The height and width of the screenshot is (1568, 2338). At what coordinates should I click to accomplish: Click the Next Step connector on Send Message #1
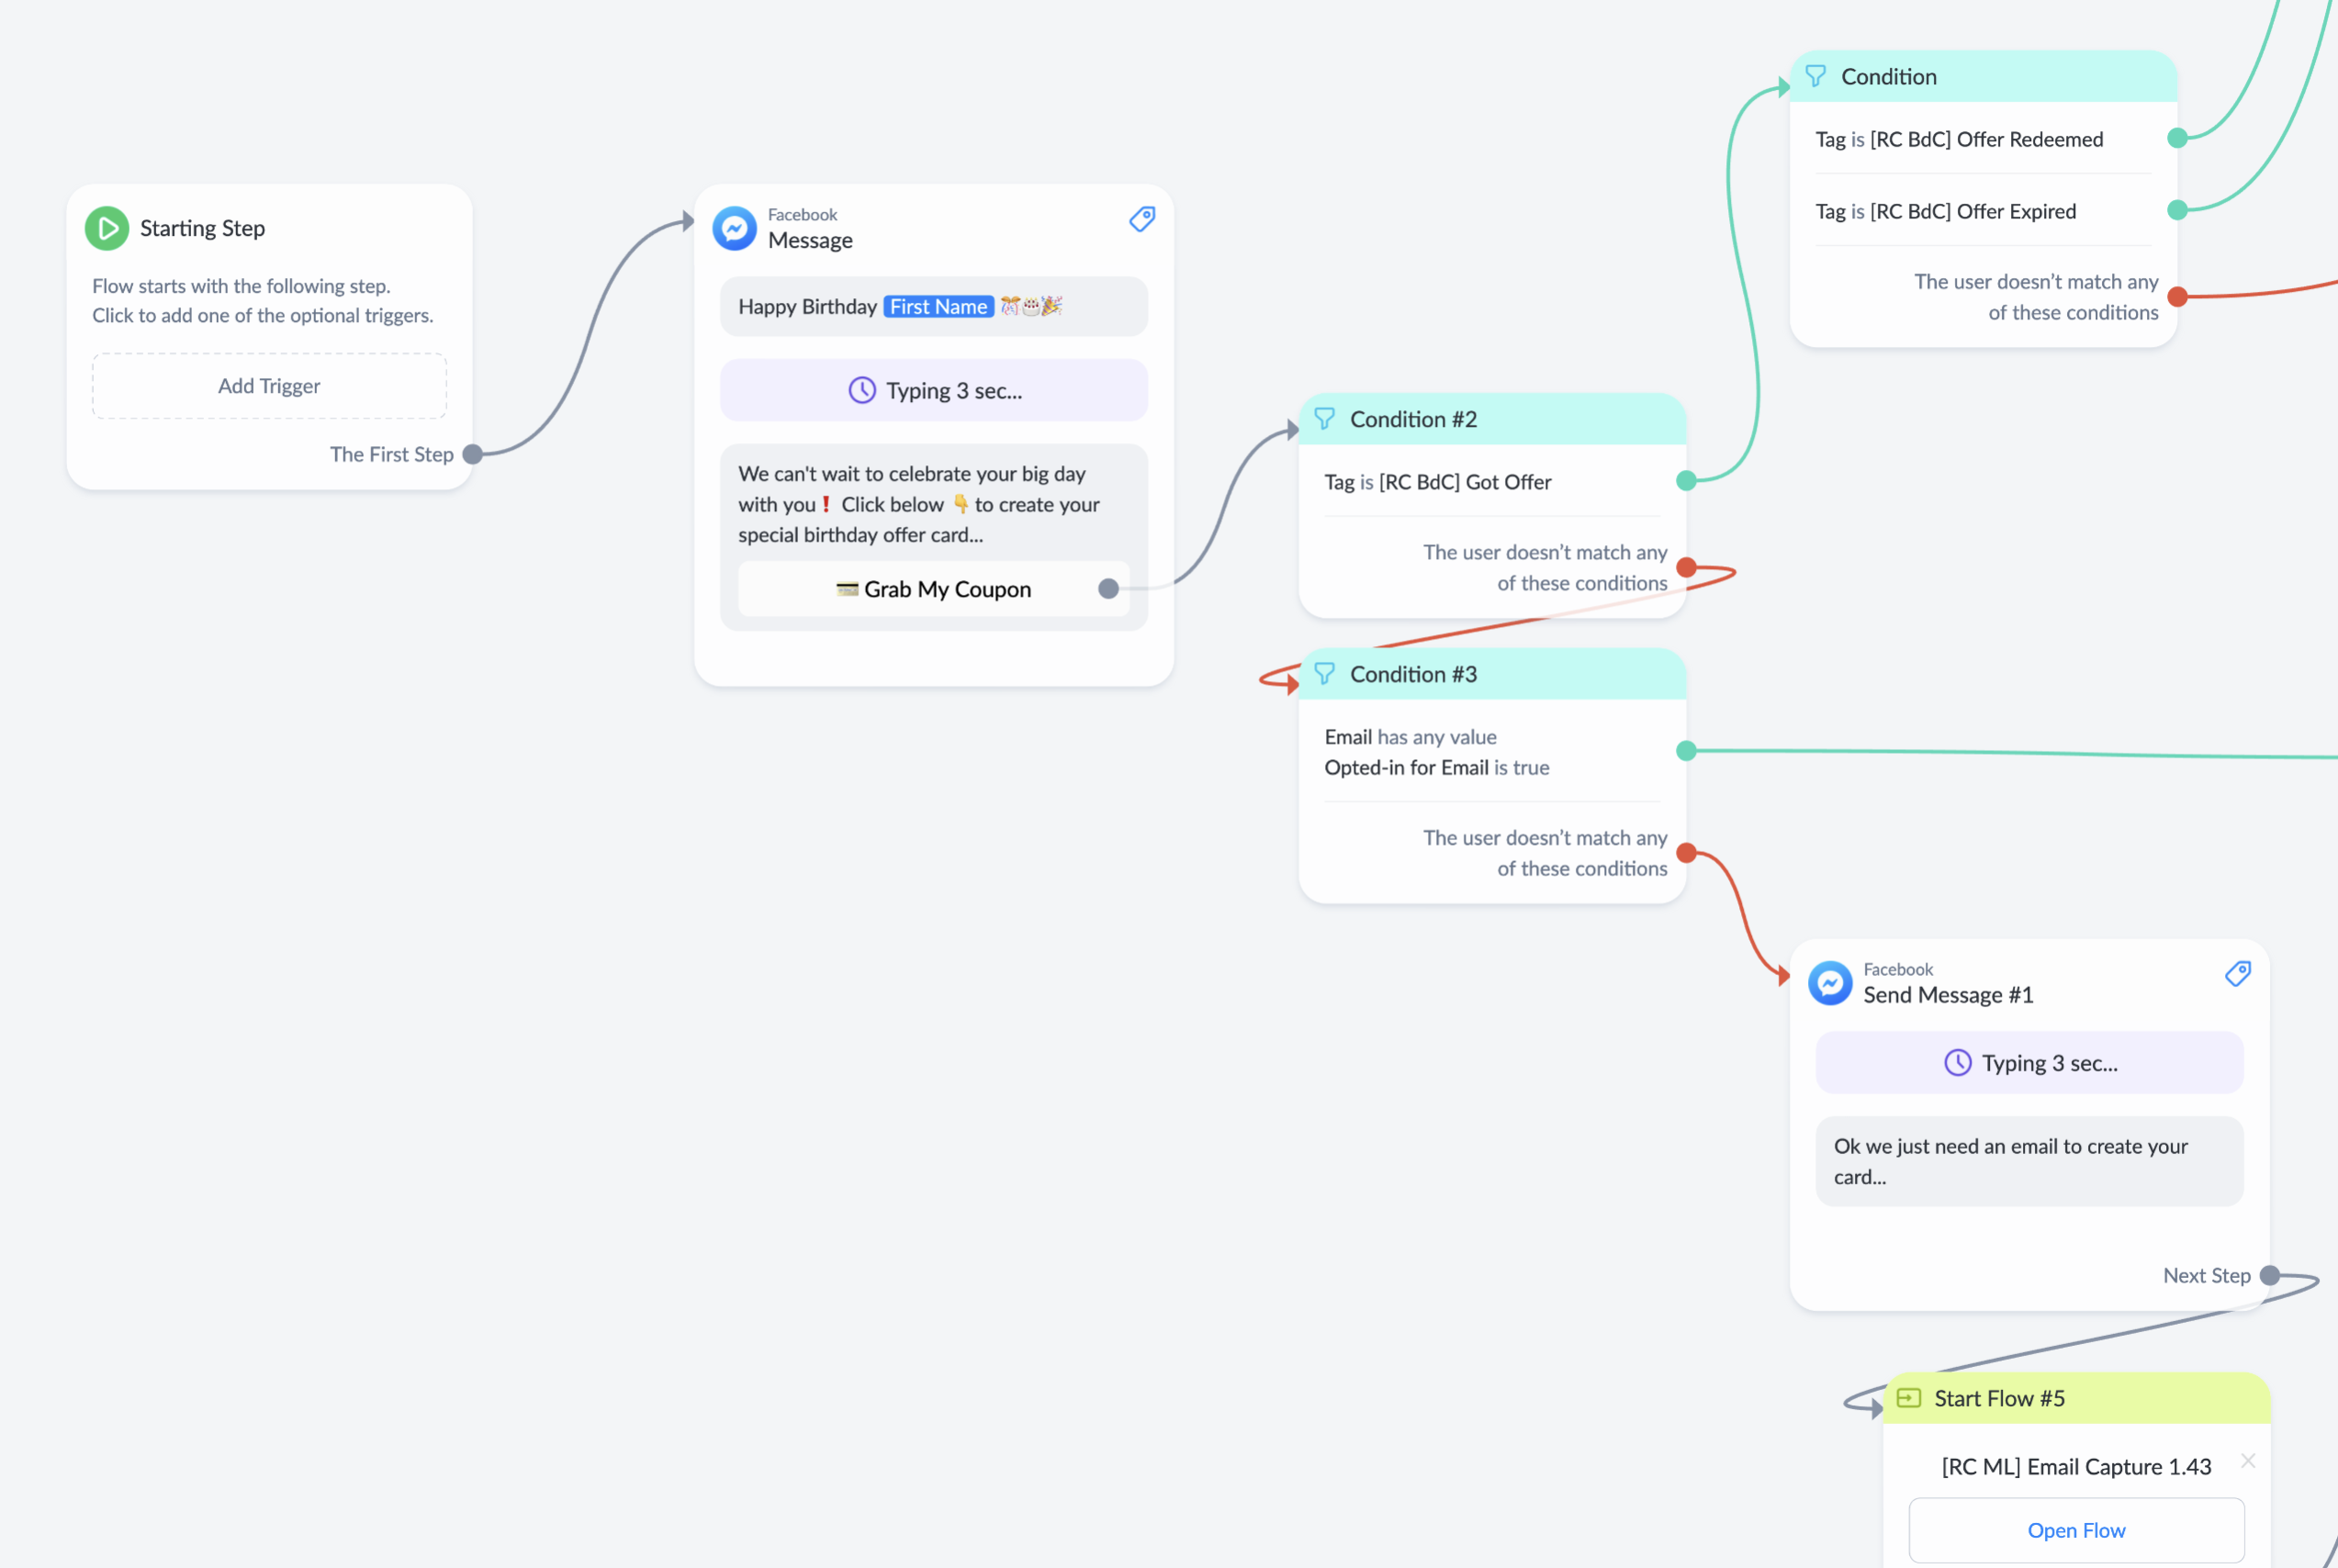point(2270,1276)
